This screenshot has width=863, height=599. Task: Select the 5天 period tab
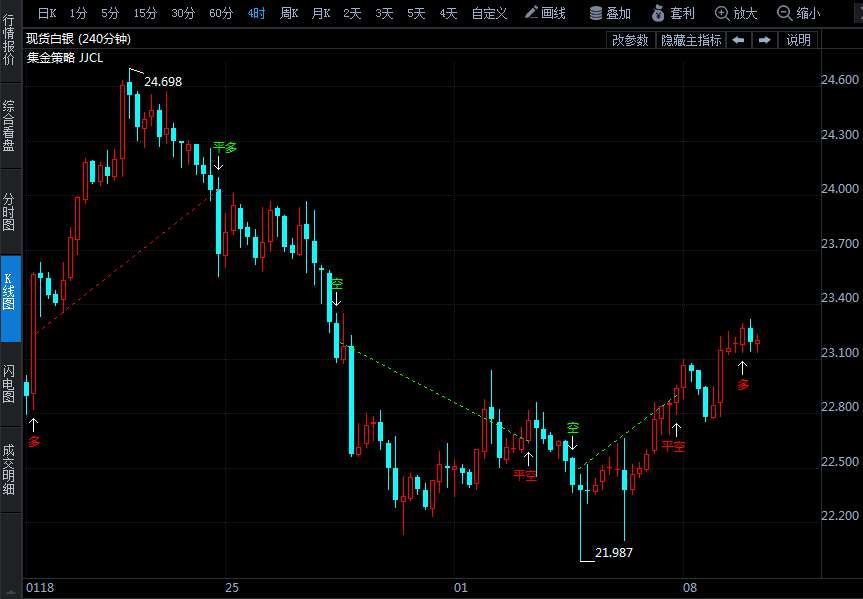416,13
